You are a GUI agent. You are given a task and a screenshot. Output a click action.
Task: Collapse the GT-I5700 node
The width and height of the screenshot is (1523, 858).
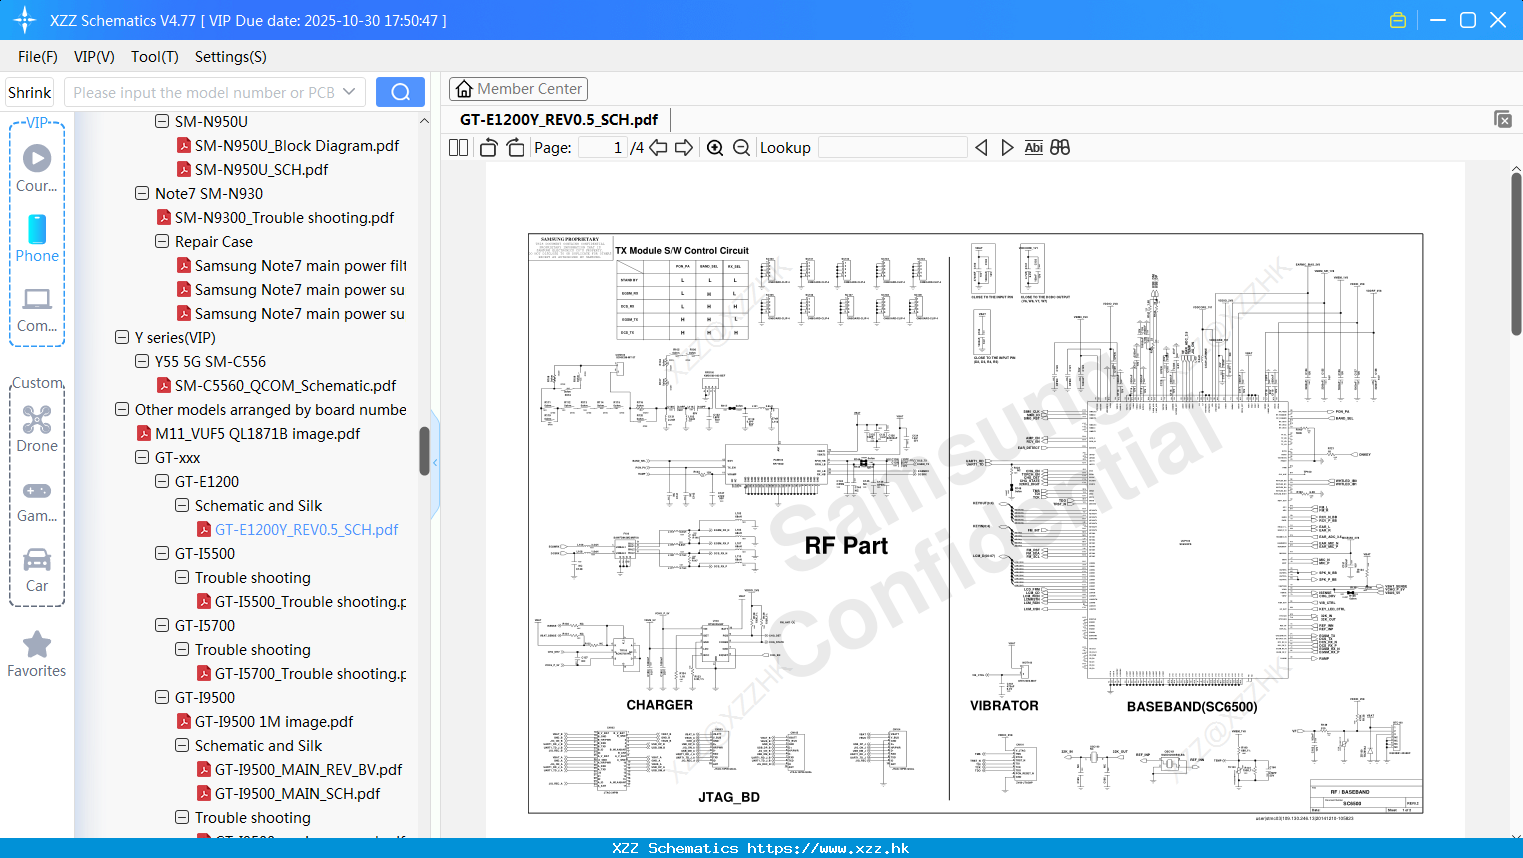pos(162,625)
